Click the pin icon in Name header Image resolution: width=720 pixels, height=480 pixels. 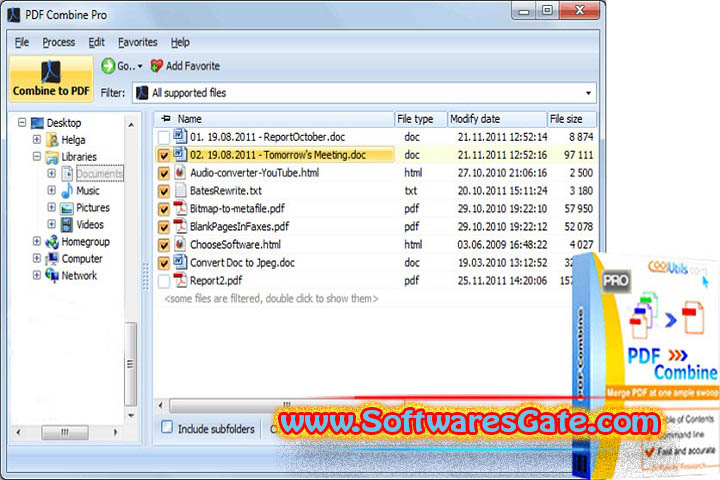coord(166,119)
